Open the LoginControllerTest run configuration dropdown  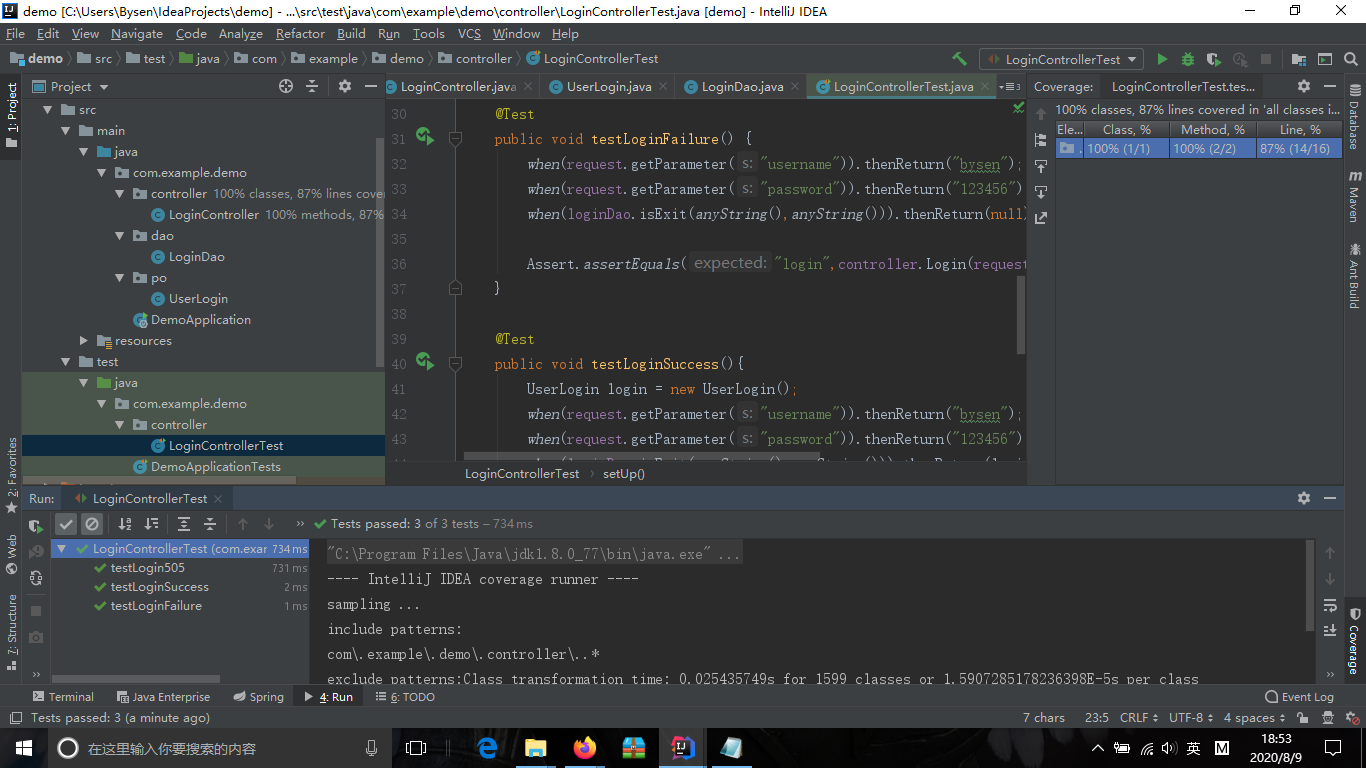pyautogui.click(x=1061, y=59)
